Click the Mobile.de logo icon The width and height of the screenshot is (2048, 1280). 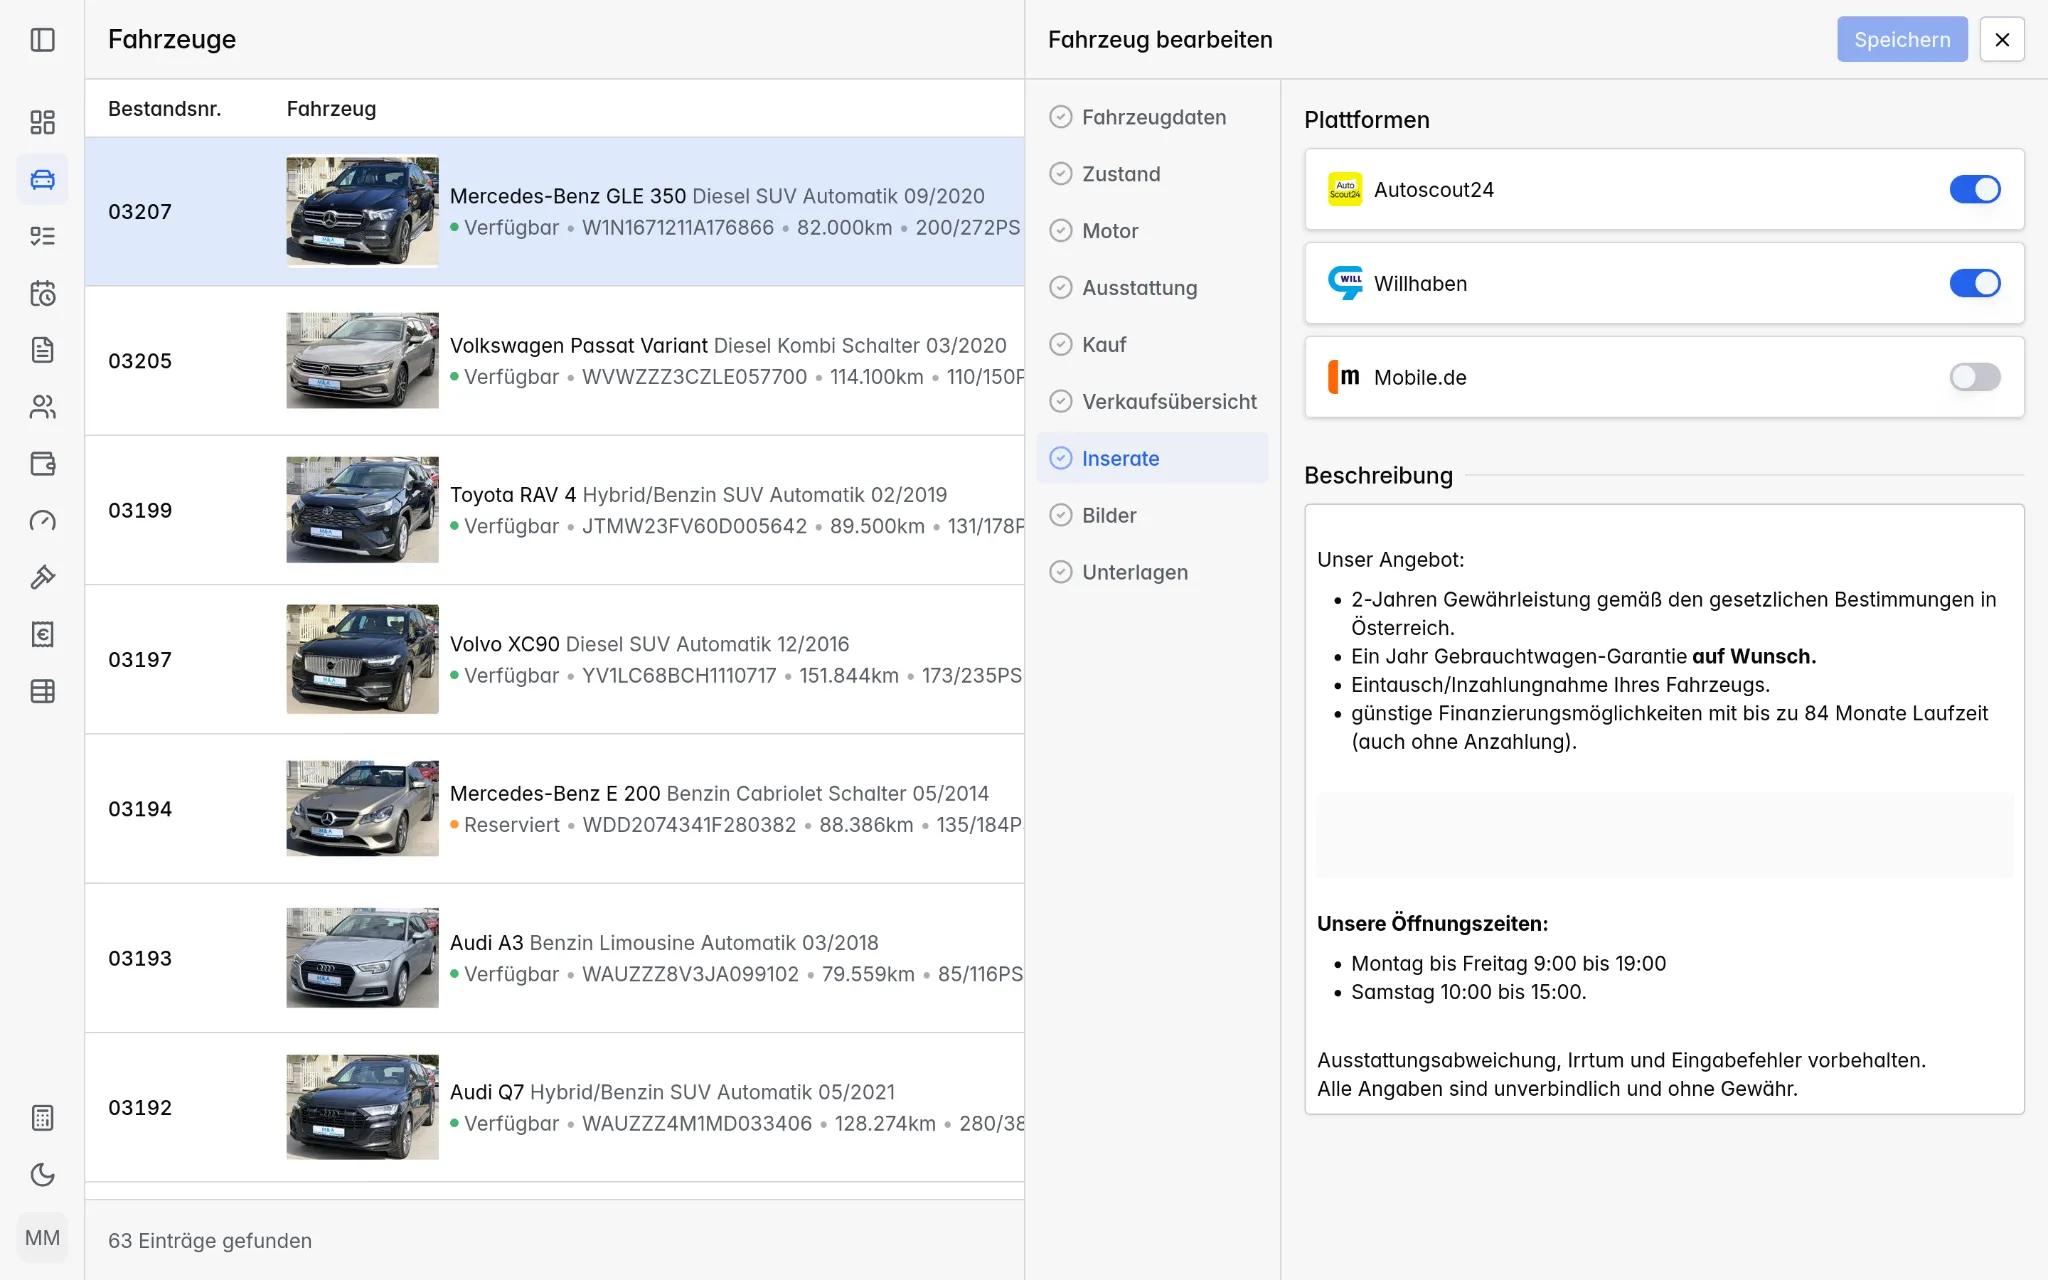(x=1345, y=377)
